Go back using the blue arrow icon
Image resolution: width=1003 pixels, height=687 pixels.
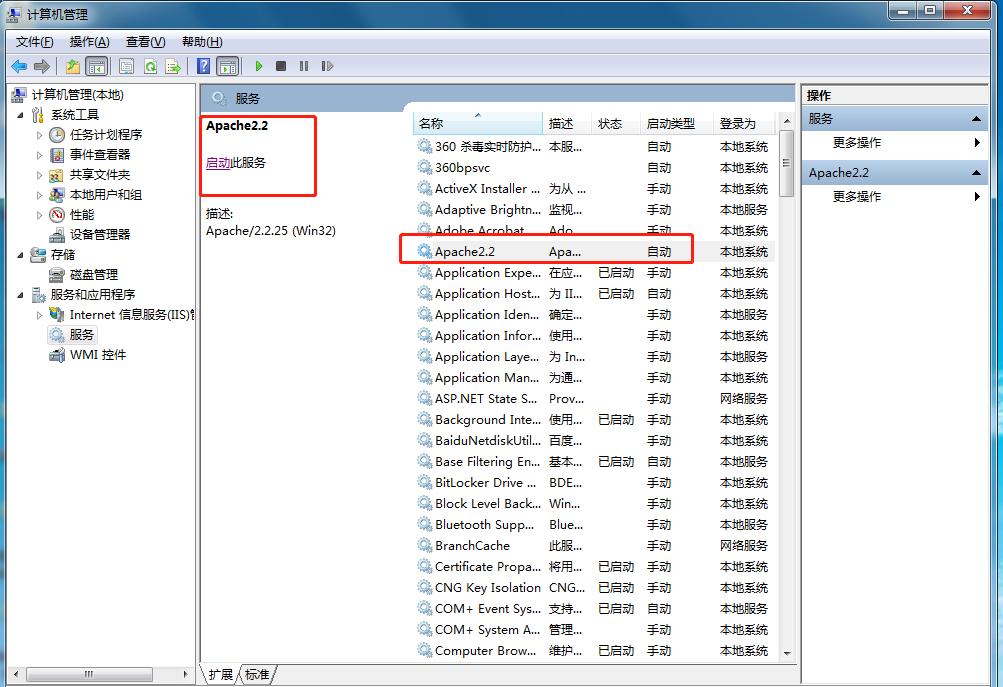click(x=18, y=66)
